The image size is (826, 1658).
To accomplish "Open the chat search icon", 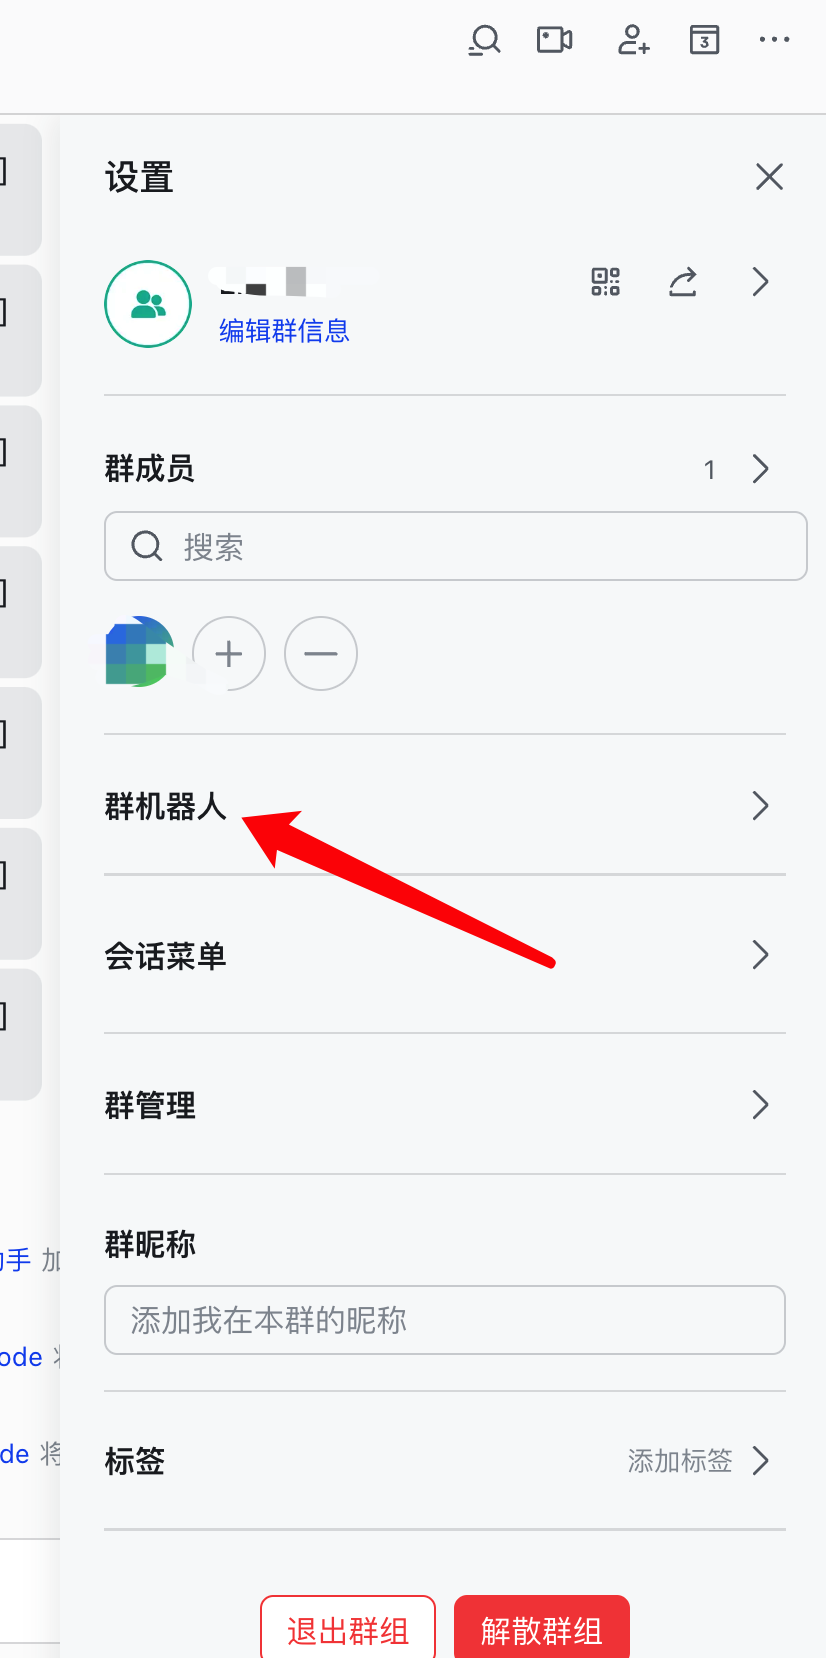I will click(485, 40).
